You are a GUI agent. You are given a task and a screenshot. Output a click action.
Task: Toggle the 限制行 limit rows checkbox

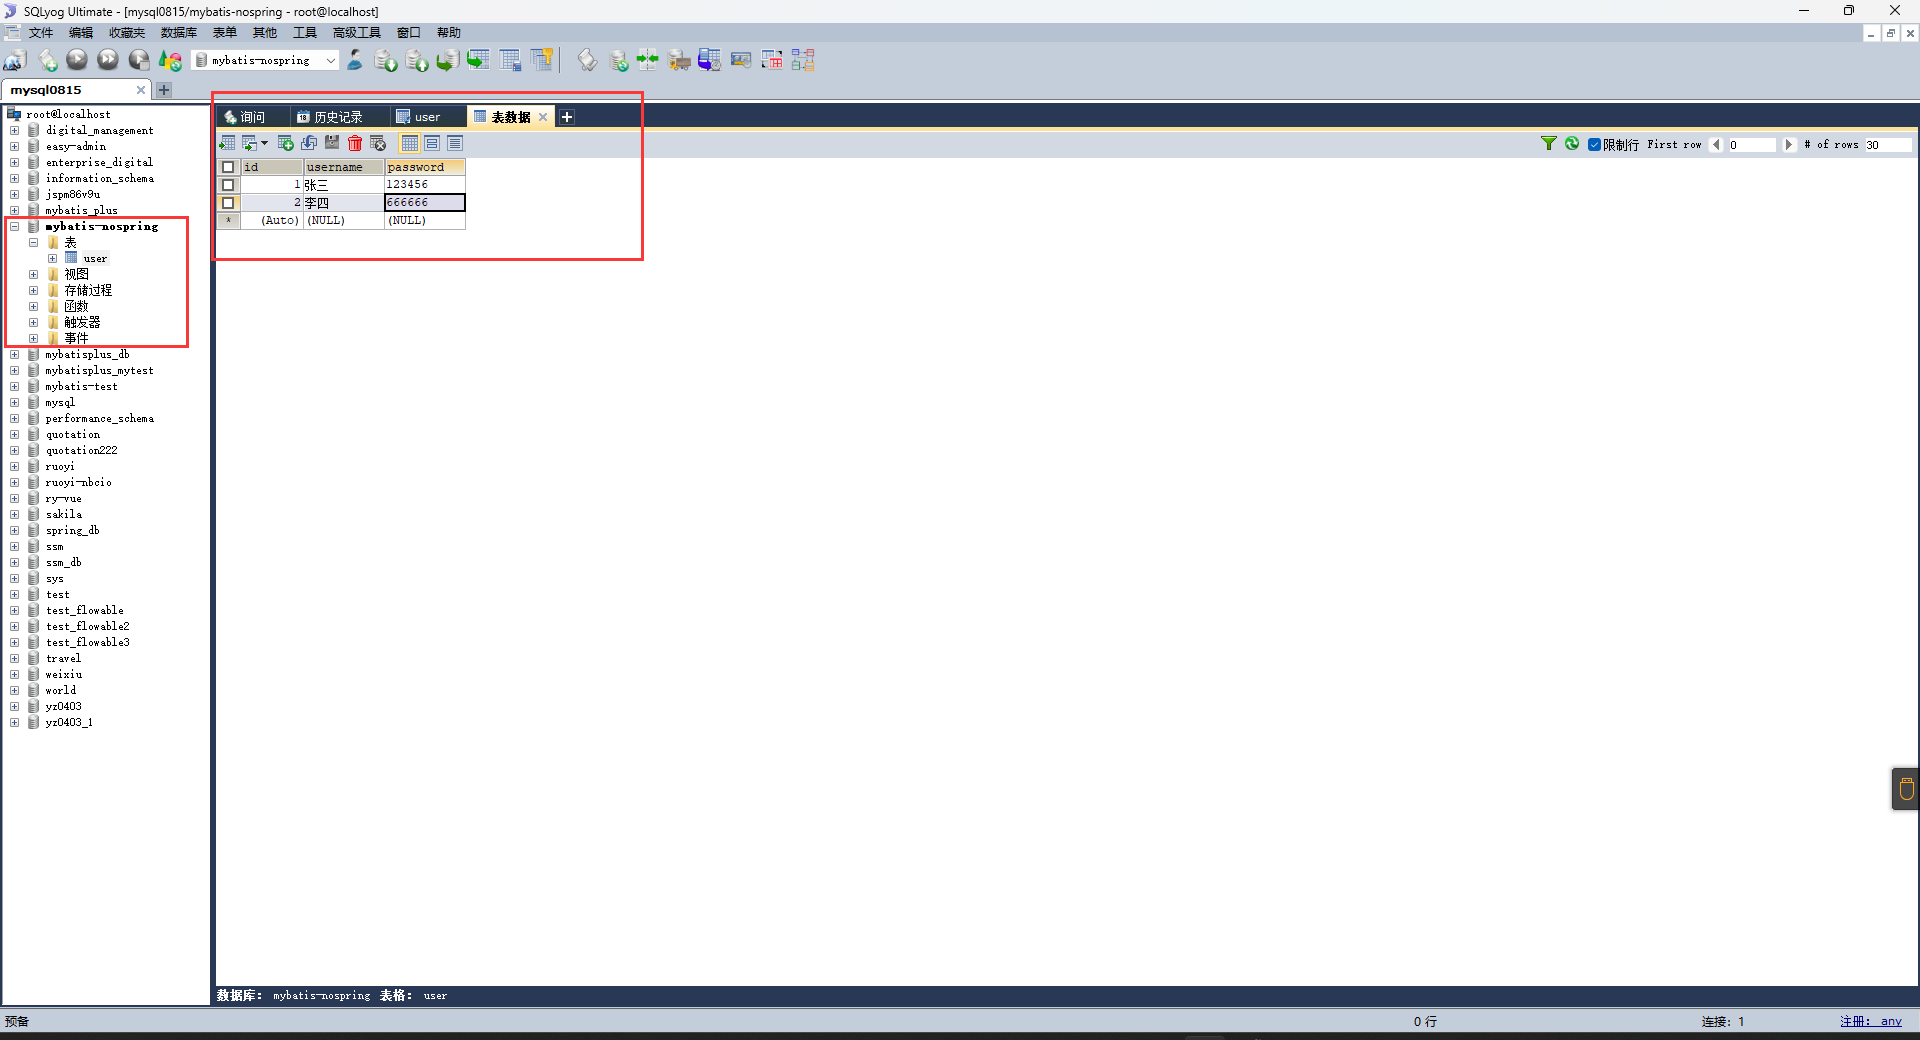click(x=1595, y=145)
